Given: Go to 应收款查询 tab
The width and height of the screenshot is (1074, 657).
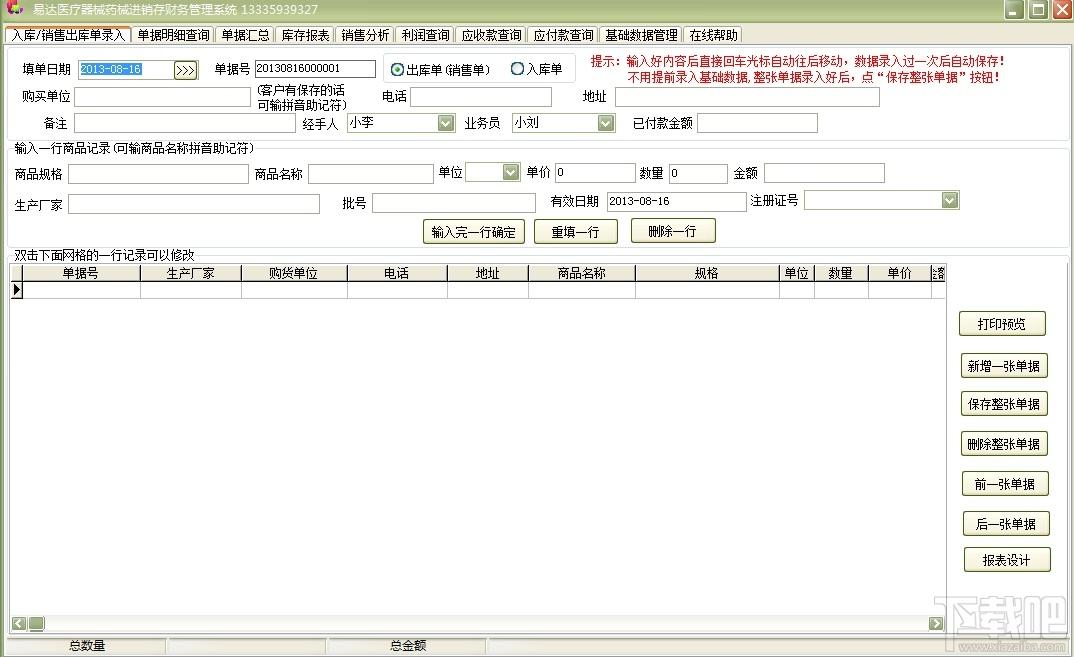Looking at the screenshot, I should click(490, 35).
